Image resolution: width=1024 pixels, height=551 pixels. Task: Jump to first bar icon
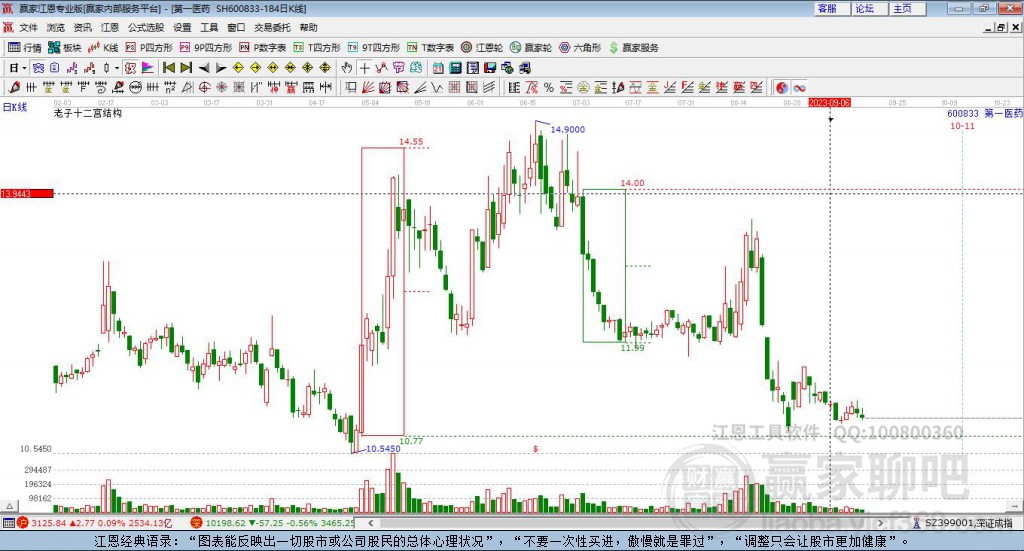pyautogui.click(x=168, y=68)
